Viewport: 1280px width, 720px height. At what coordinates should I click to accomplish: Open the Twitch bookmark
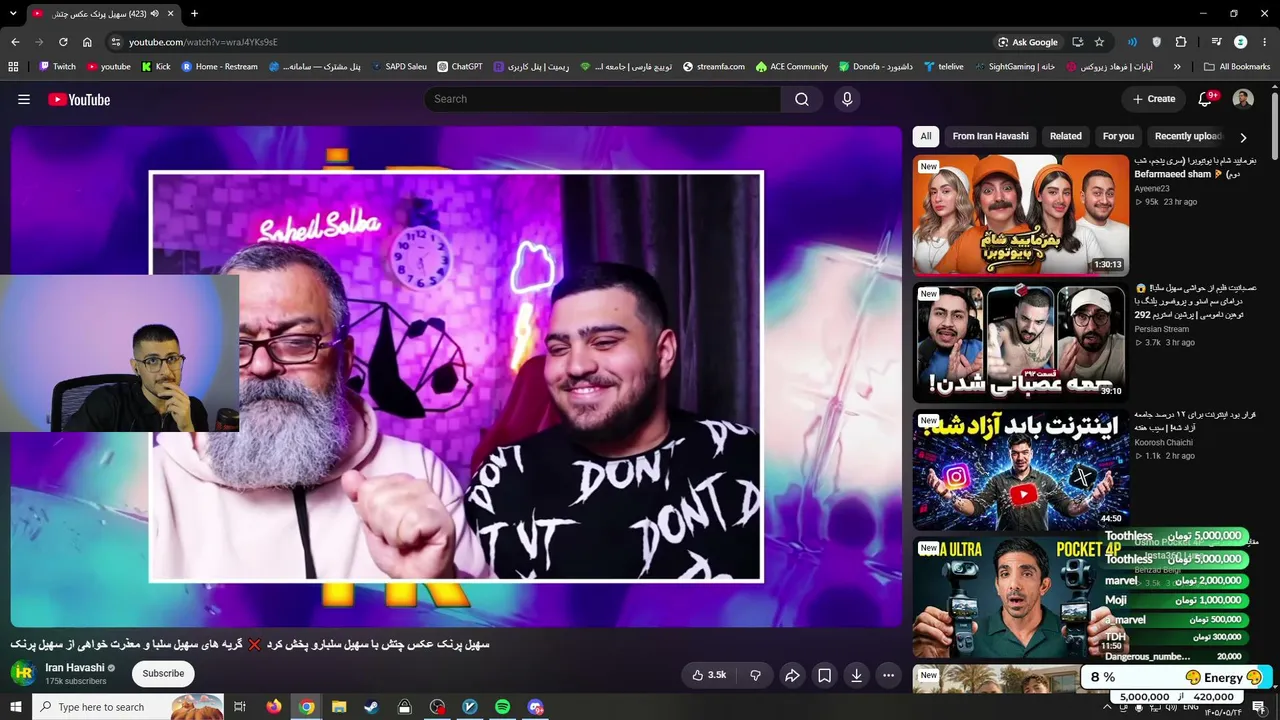[x=57, y=67]
